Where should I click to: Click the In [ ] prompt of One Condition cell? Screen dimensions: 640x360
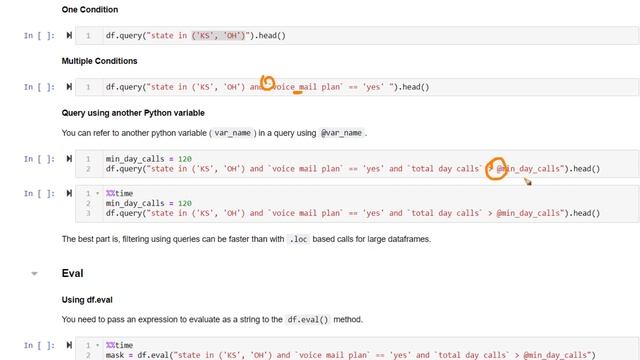click(39, 36)
